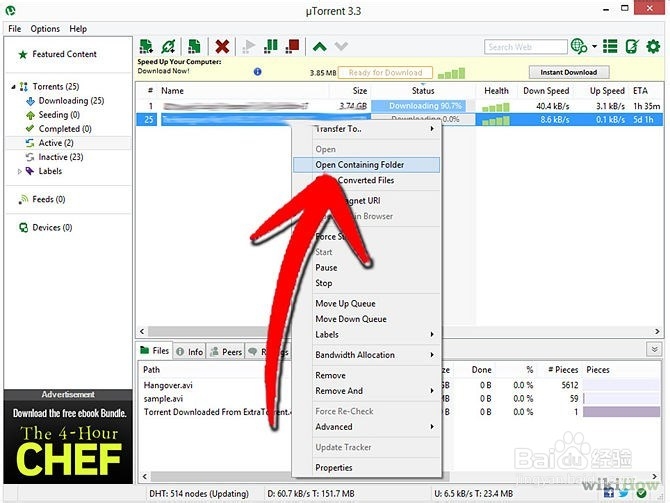Click the status bar green check icon
The height and width of the screenshot is (503, 670).
tap(641, 494)
